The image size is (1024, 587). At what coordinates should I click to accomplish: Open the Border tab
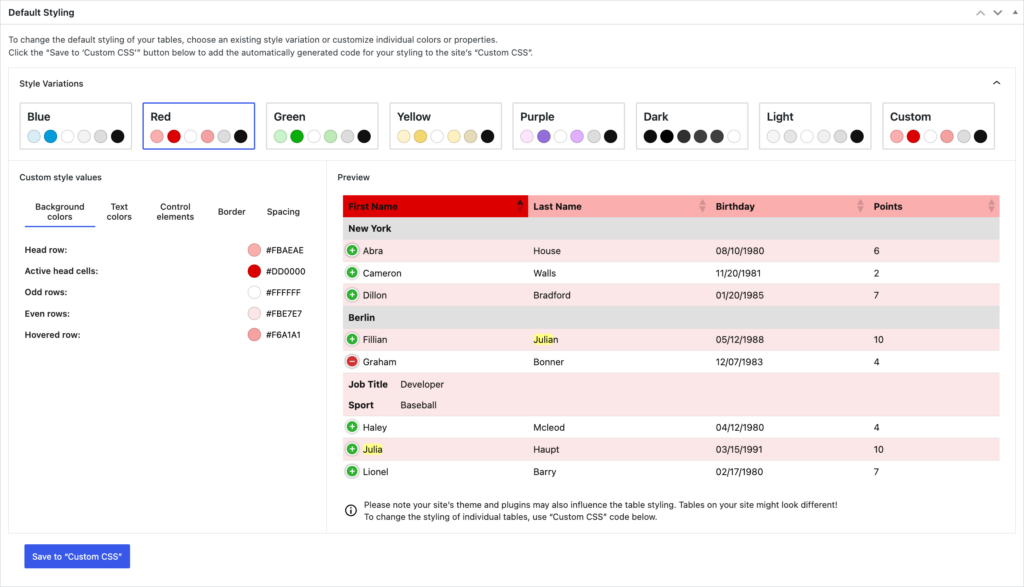point(231,211)
